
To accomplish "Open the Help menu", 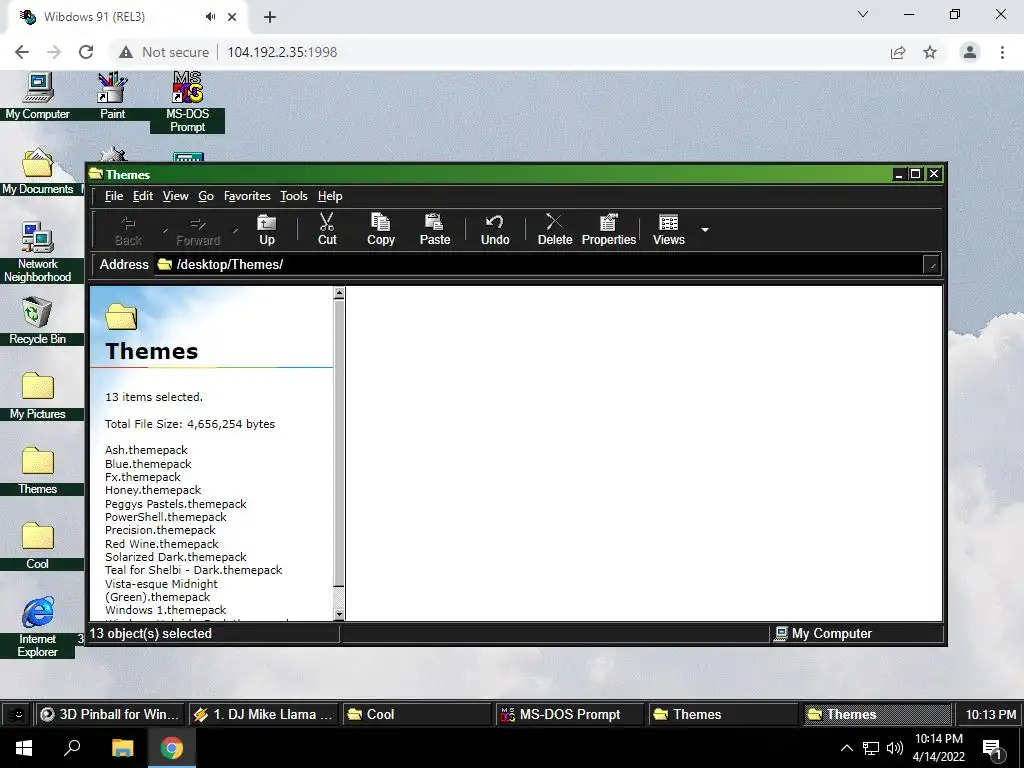I will click(330, 196).
